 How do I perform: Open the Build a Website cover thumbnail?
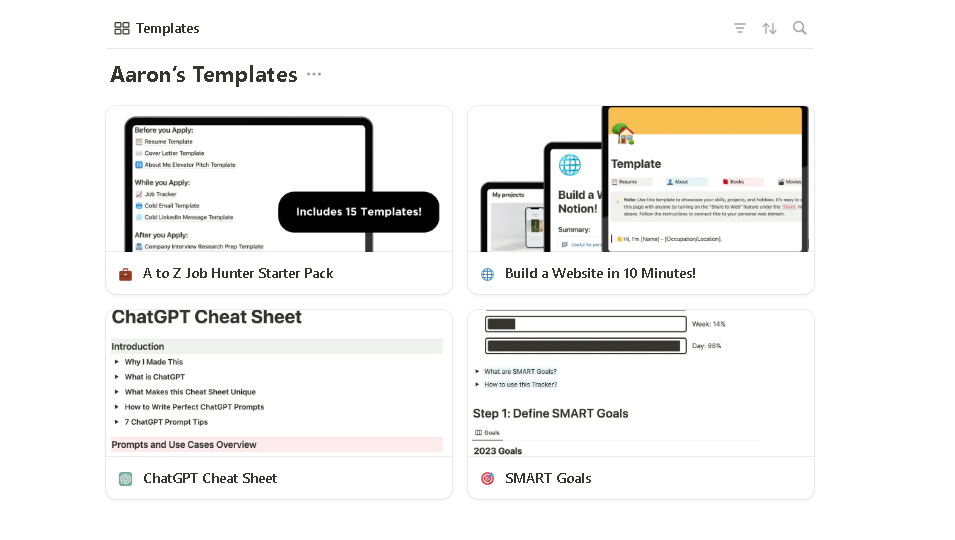click(641, 179)
